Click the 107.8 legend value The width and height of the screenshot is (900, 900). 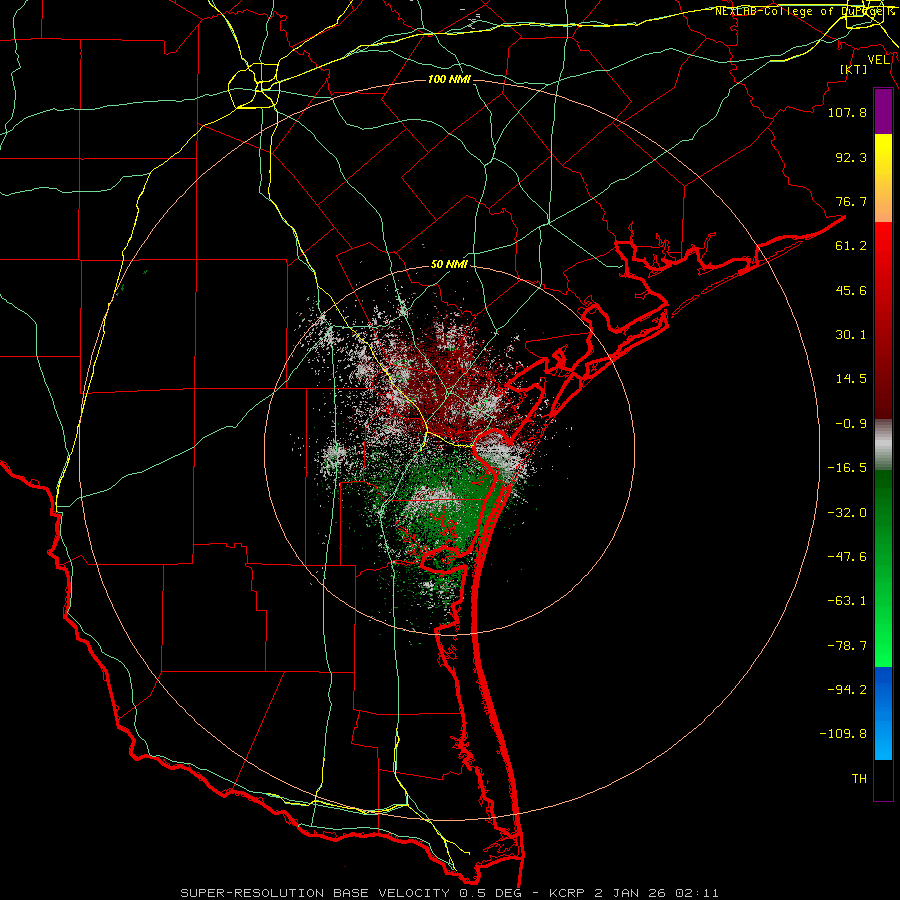coord(847,112)
